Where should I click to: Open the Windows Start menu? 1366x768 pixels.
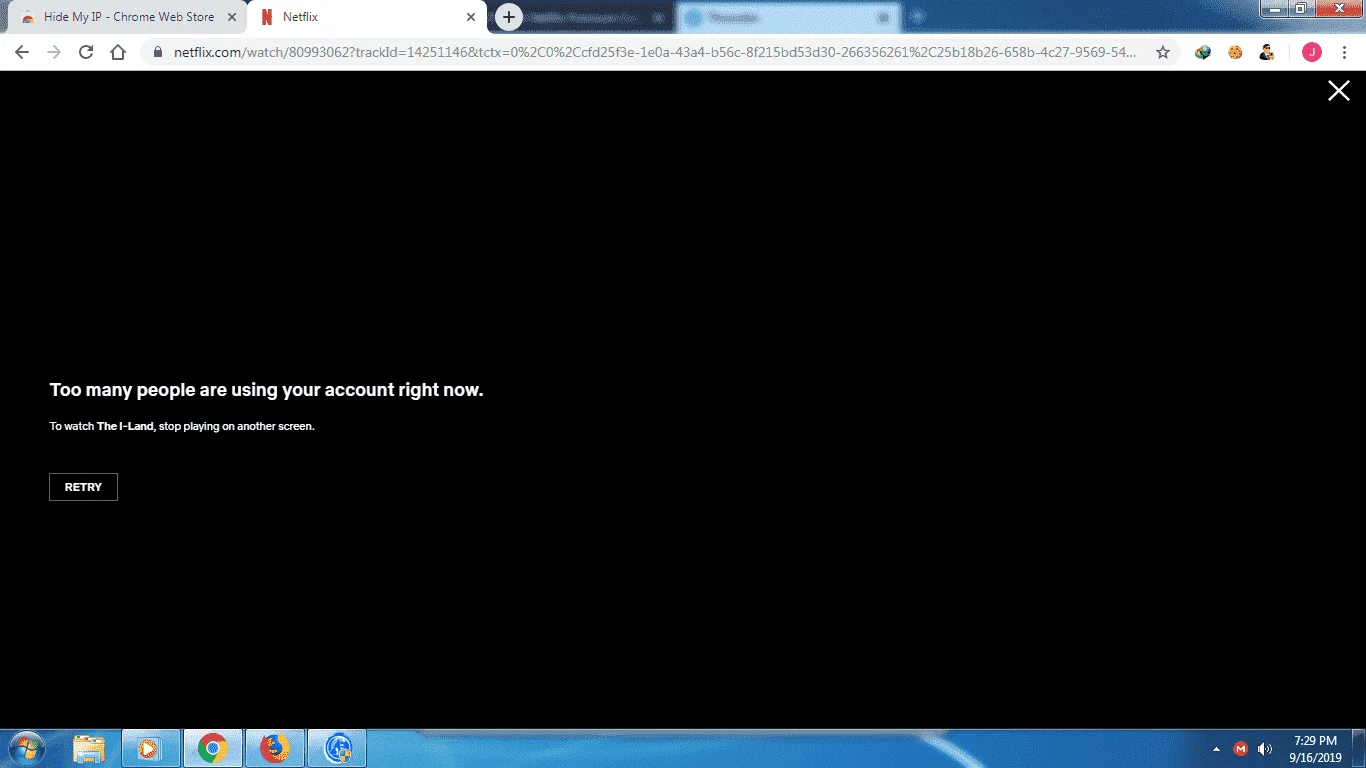pos(25,747)
